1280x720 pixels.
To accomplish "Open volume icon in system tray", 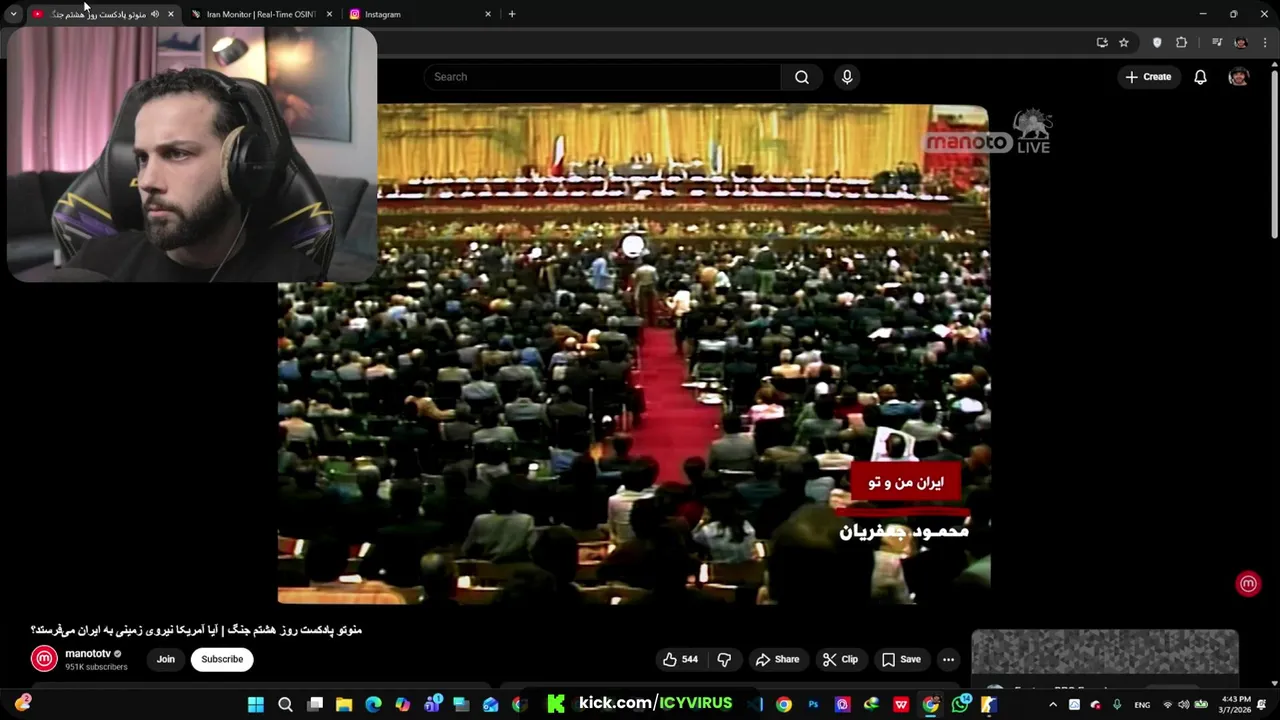I will (1184, 705).
